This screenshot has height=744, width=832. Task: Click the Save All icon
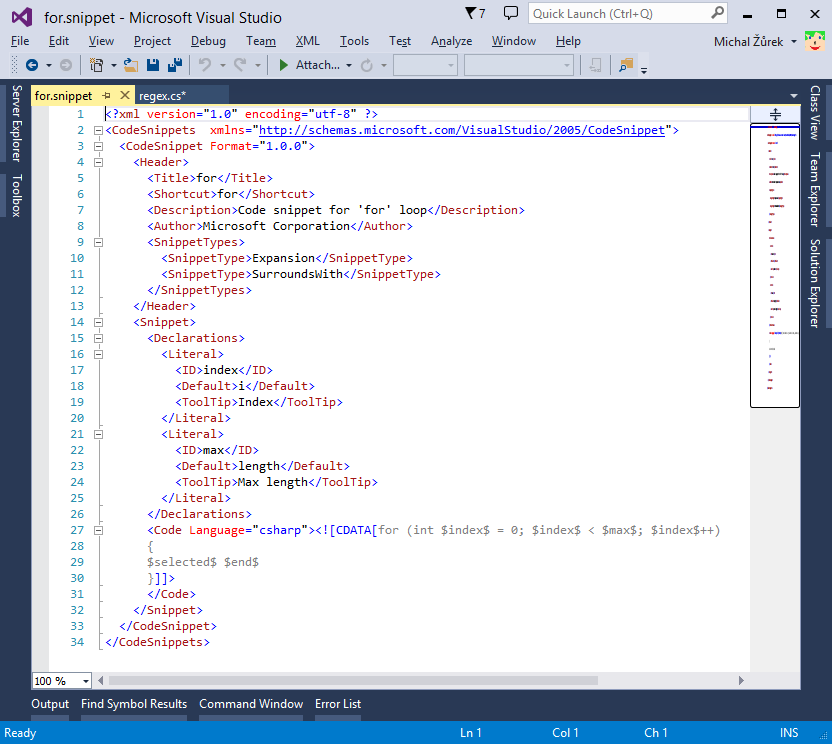point(175,63)
